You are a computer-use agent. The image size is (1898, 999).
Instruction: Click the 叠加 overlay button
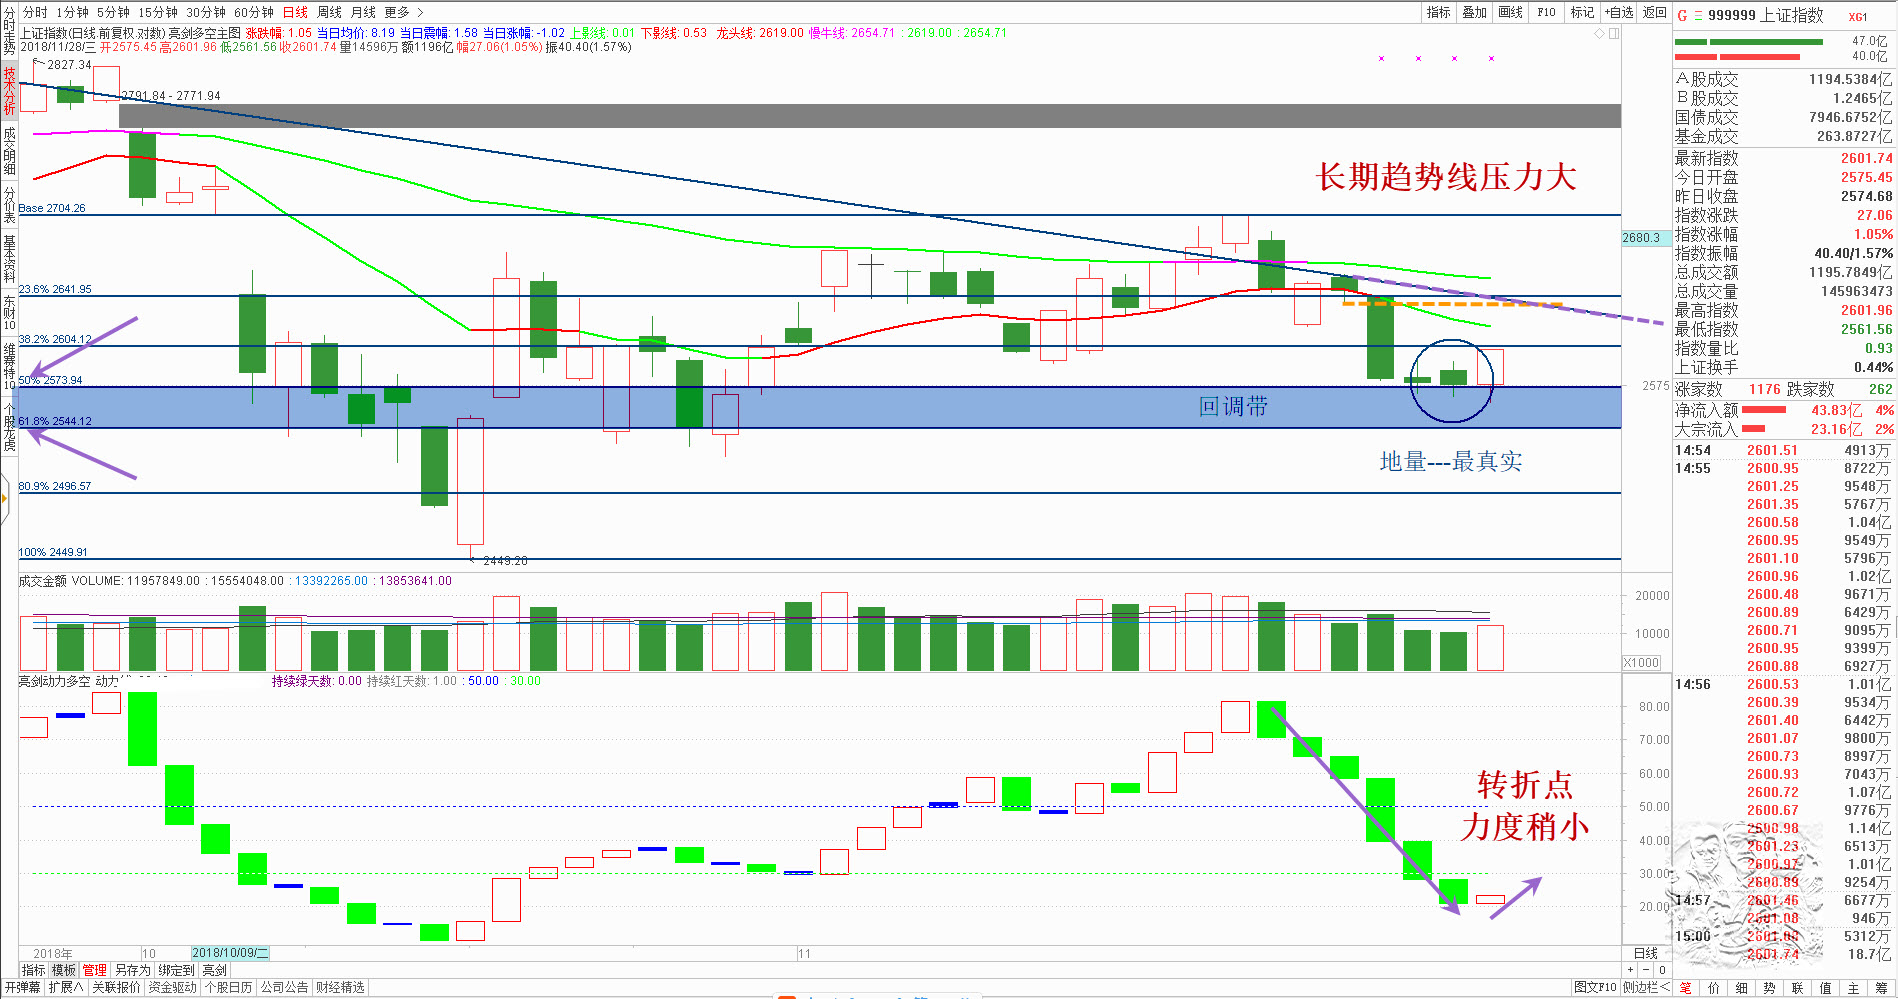point(1475,12)
